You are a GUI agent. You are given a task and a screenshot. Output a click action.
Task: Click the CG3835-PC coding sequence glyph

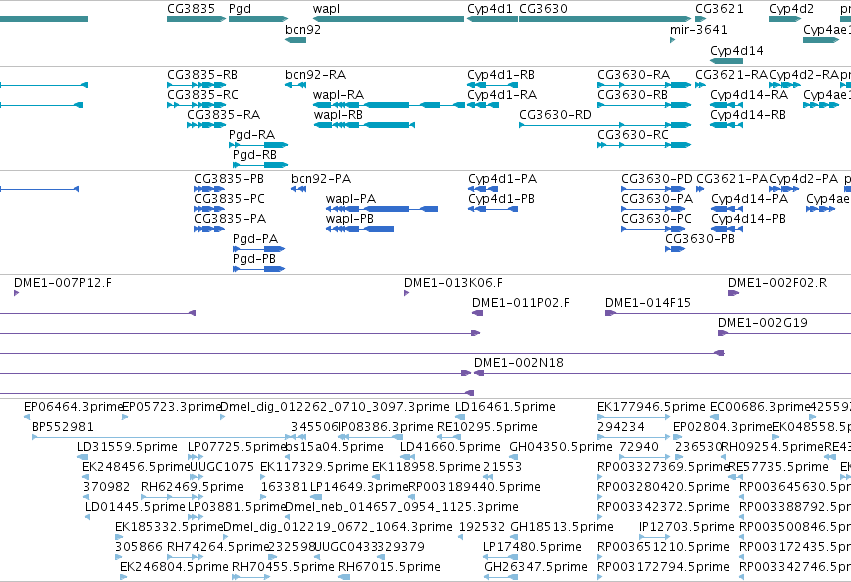(209, 209)
